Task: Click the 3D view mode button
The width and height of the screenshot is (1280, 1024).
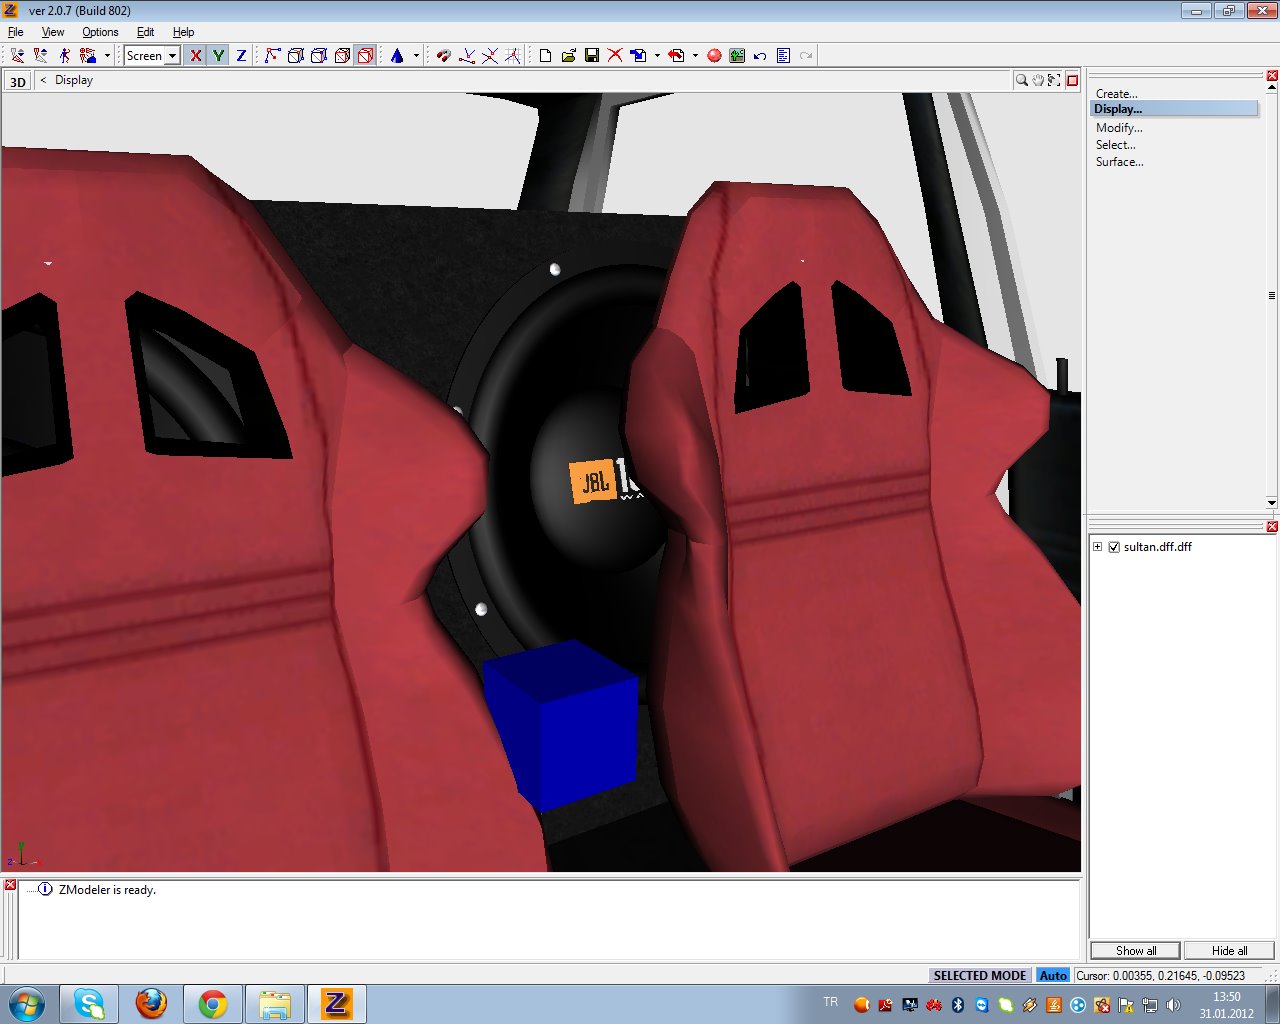Action: click(x=18, y=82)
